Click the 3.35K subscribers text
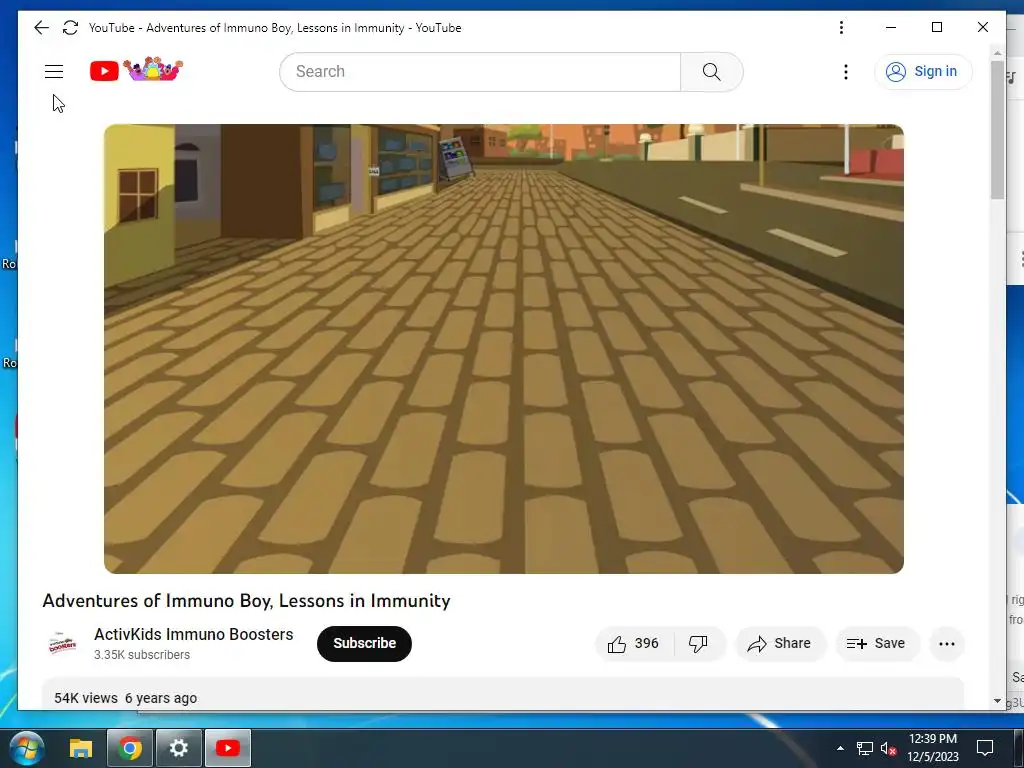The width and height of the screenshot is (1024, 768). [x=142, y=655]
